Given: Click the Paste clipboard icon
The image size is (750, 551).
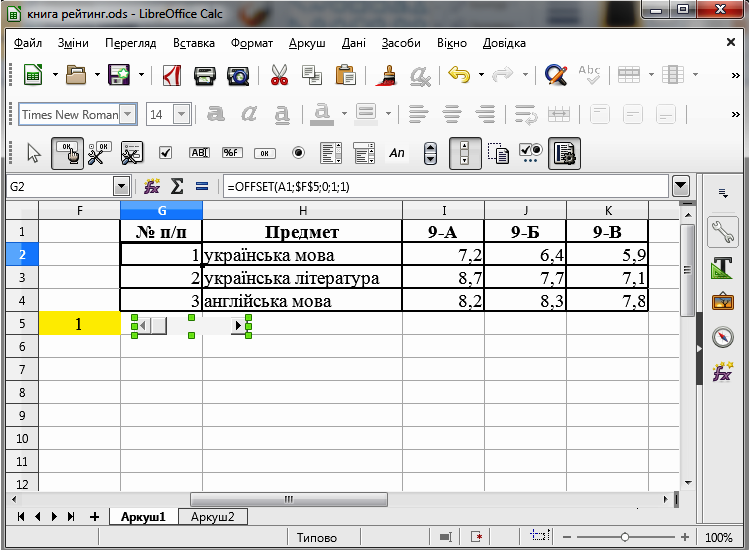Looking at the screenshot, I should tap(345, 75).
